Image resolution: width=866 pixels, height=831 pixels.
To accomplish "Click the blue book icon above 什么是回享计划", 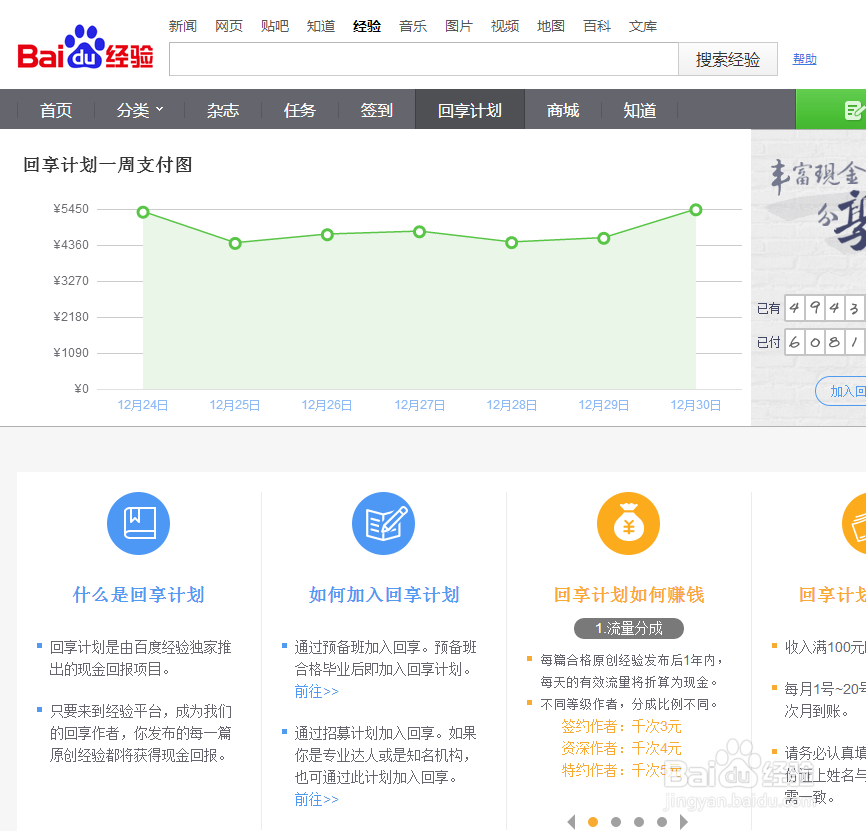I will [x=138, y=523].
